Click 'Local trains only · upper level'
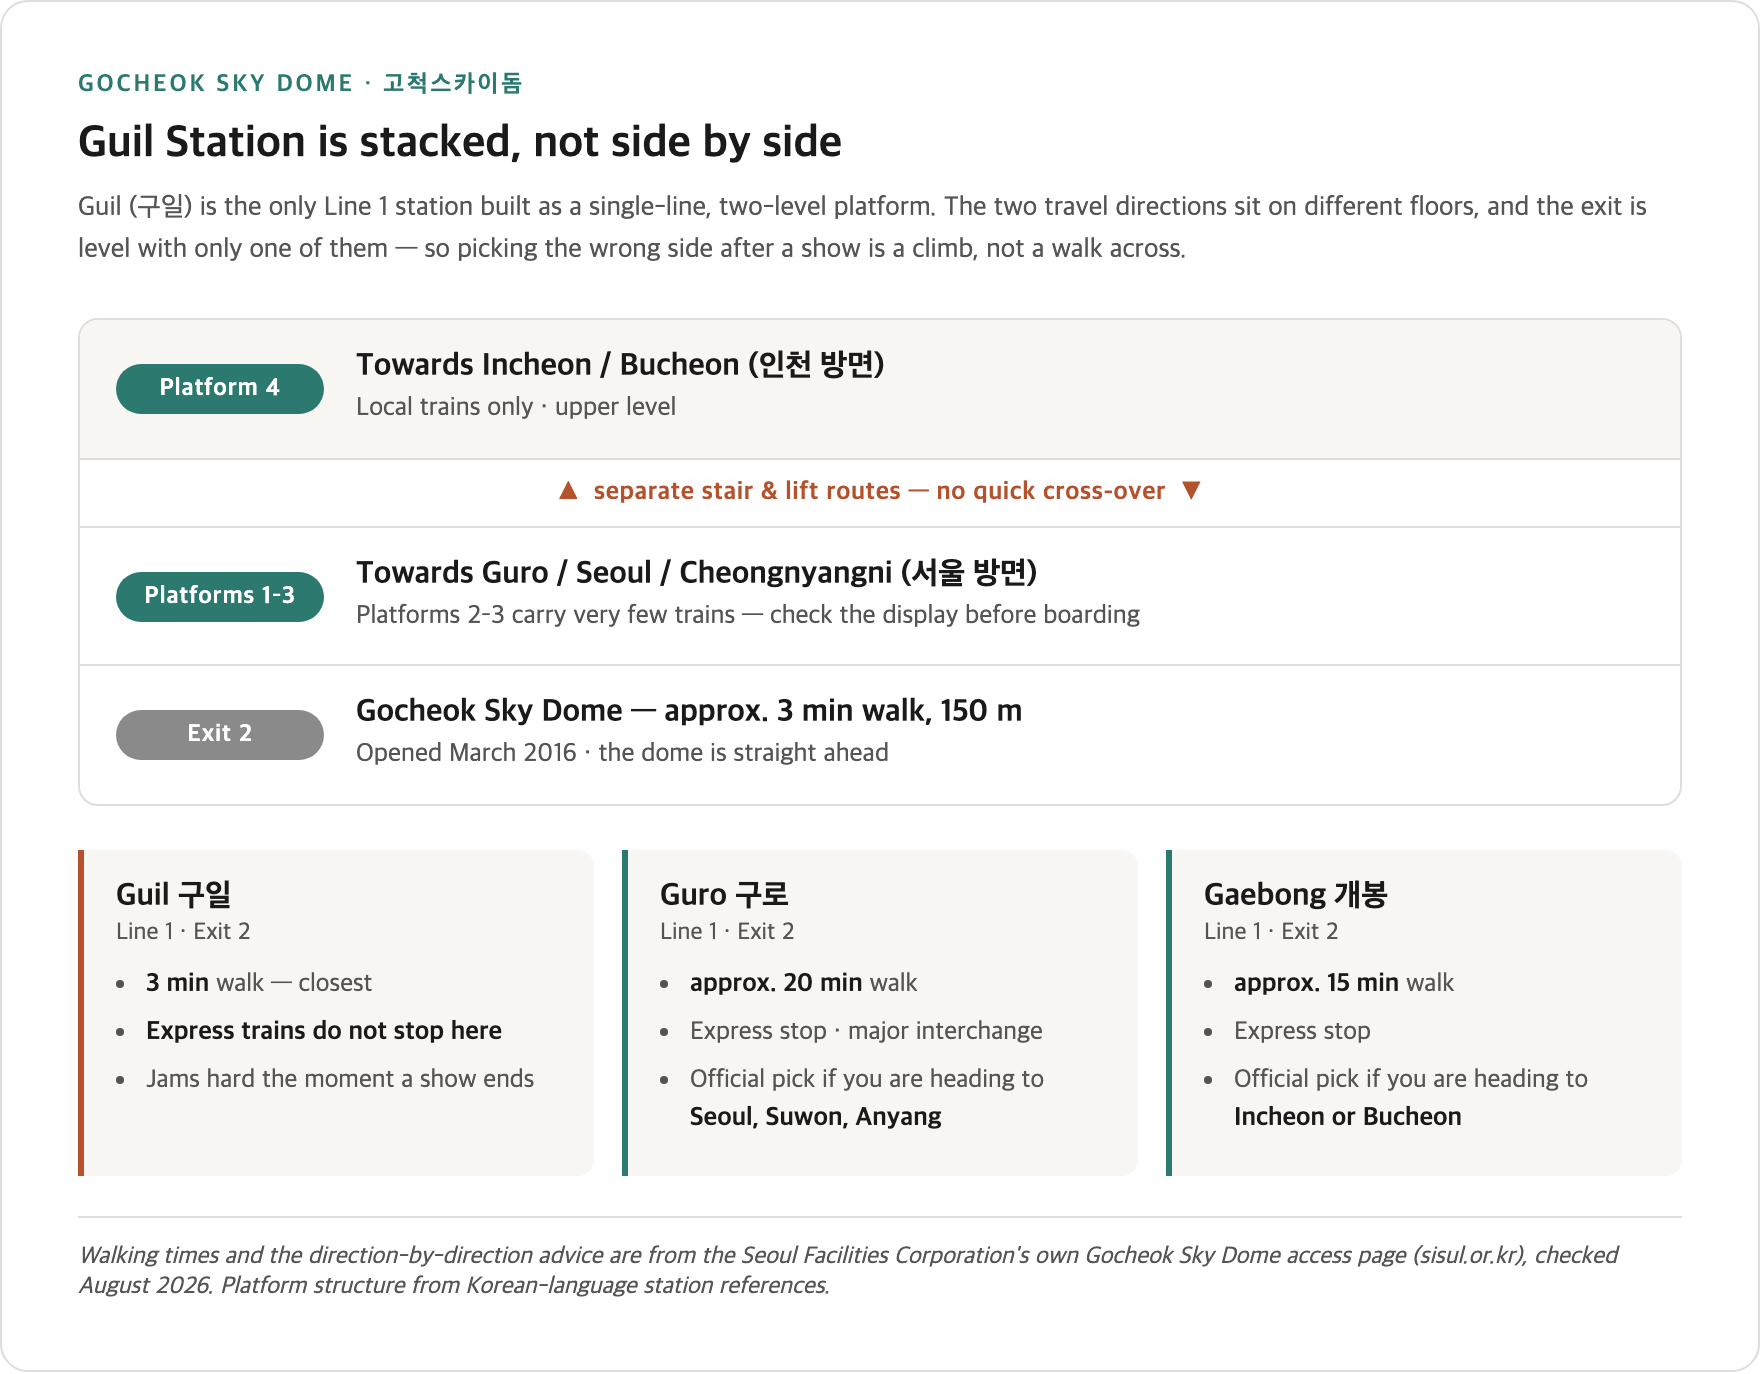The width and height of the screenshot is (1760, 1374). (x=516, y=407)
